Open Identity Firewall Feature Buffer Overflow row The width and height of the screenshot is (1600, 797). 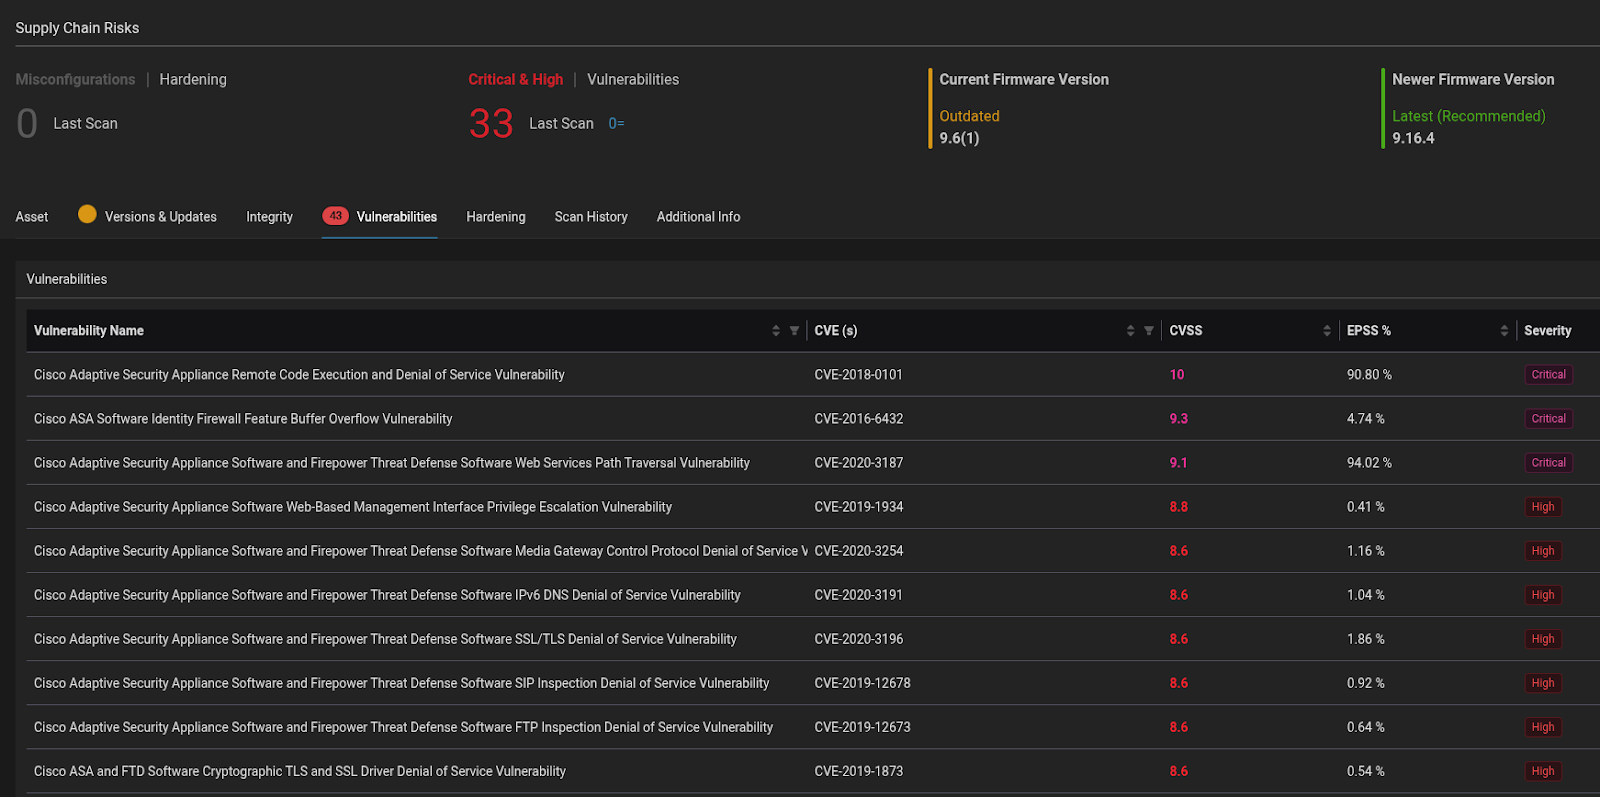[243, 419]
